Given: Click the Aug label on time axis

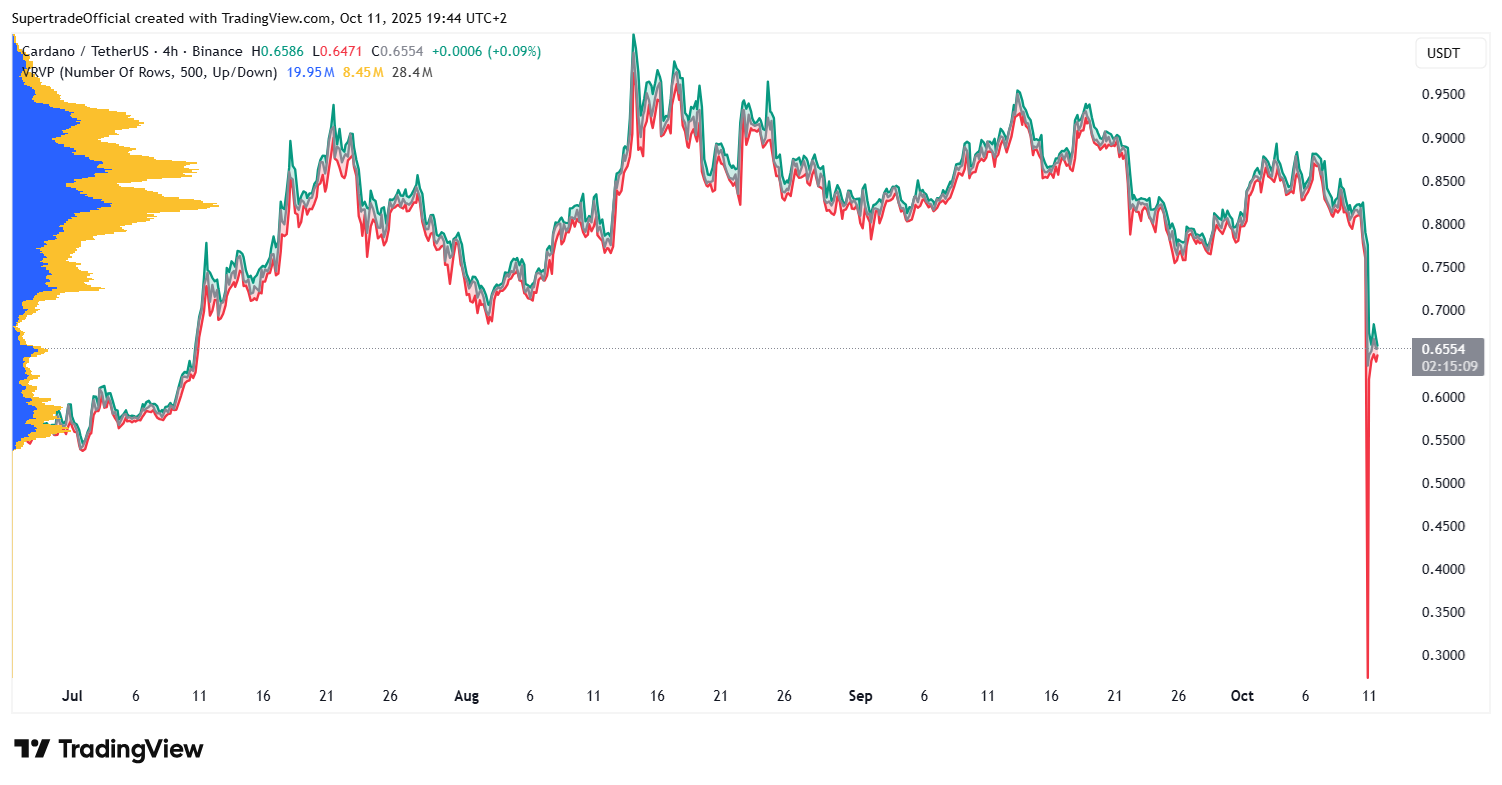Looking at the screenshot, I should coord(466,696).
